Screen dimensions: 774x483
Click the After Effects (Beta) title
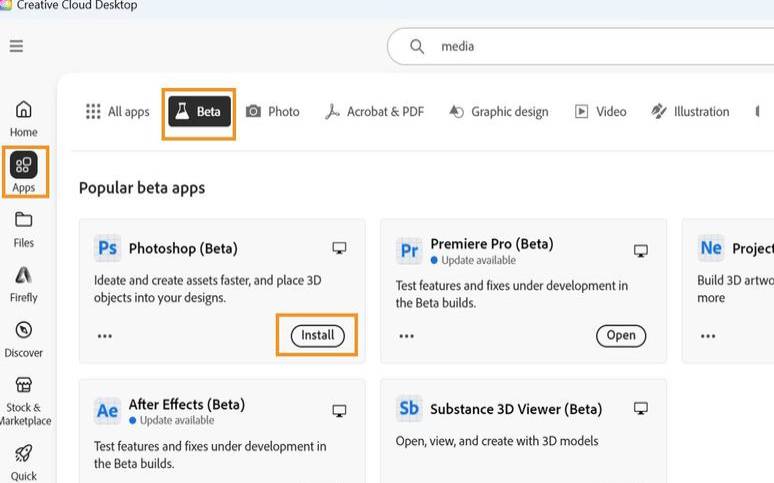(x=187, y=404)
